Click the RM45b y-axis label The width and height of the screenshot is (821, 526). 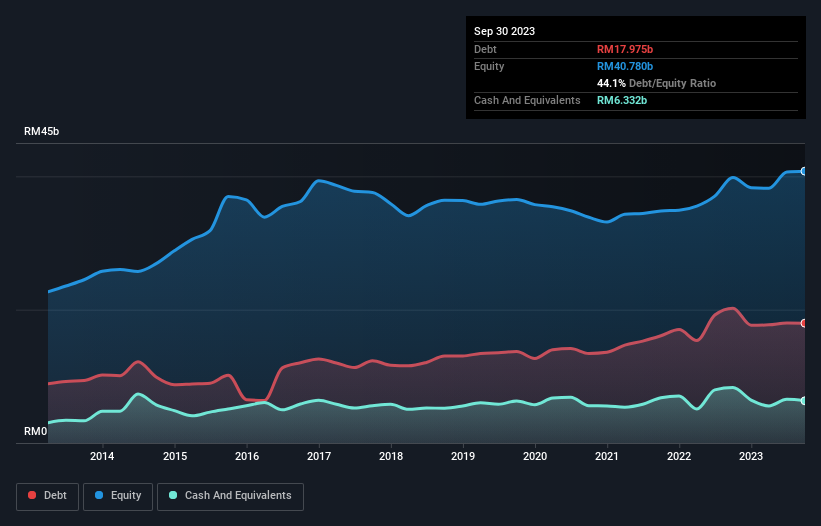(x=41, y=131)
